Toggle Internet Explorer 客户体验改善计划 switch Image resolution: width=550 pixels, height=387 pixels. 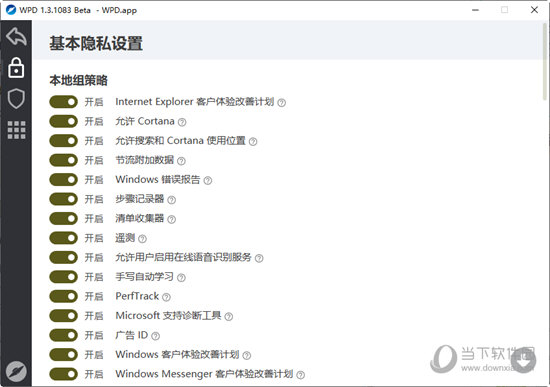[x=63, y=102]
